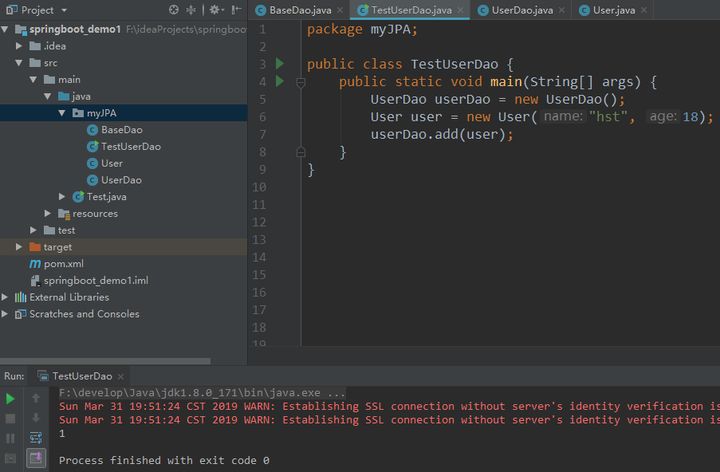The image size is (720, 472).
Task: Expand the target folder
Action: [19, 247]
